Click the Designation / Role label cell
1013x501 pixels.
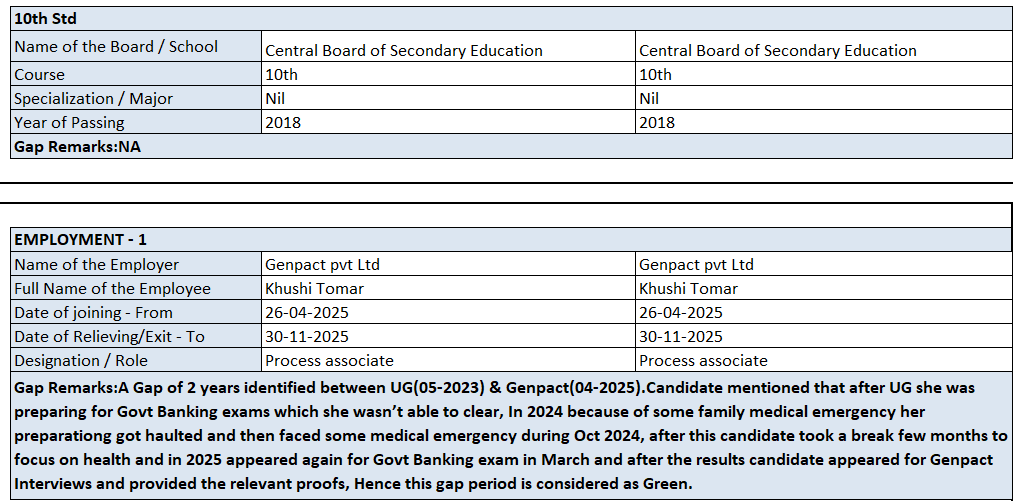click(80, 360)
